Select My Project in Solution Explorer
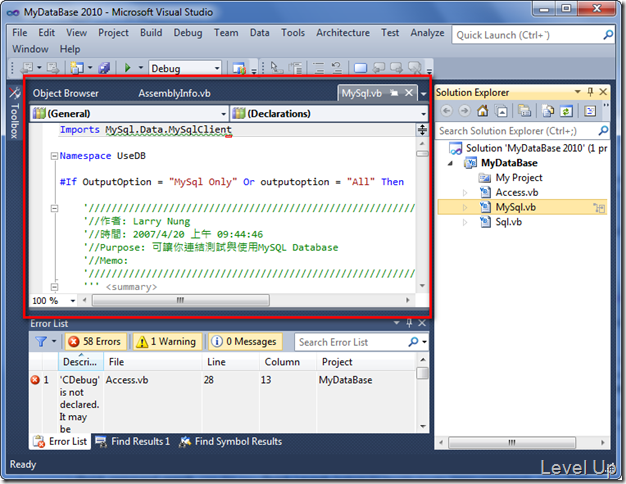 (519, 178)
